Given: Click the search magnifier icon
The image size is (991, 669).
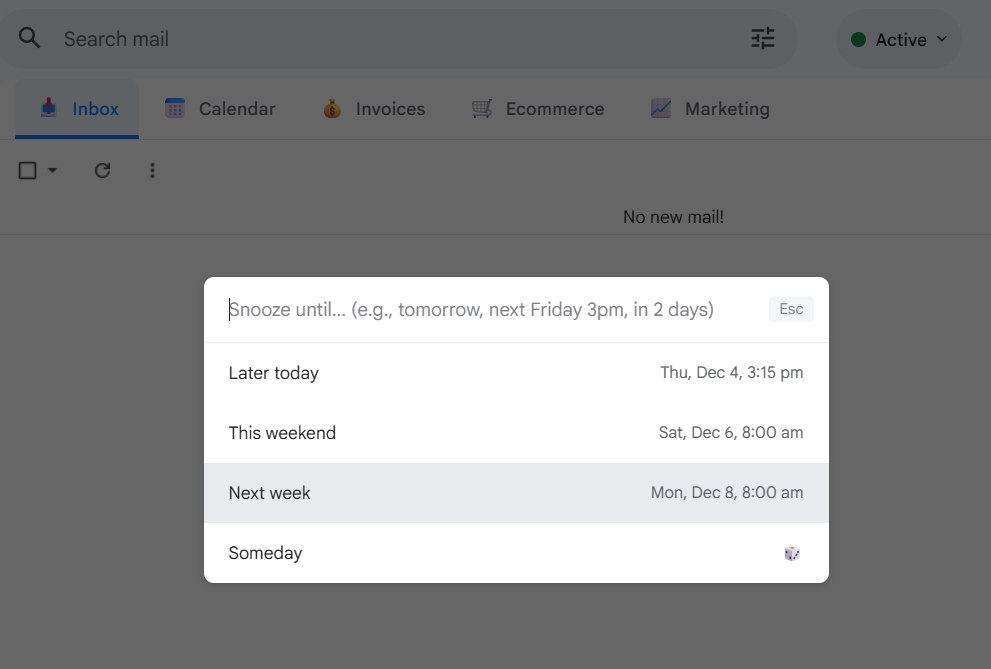Looking at the screenshot, I should pyautogui.click(x=29, y=37).
